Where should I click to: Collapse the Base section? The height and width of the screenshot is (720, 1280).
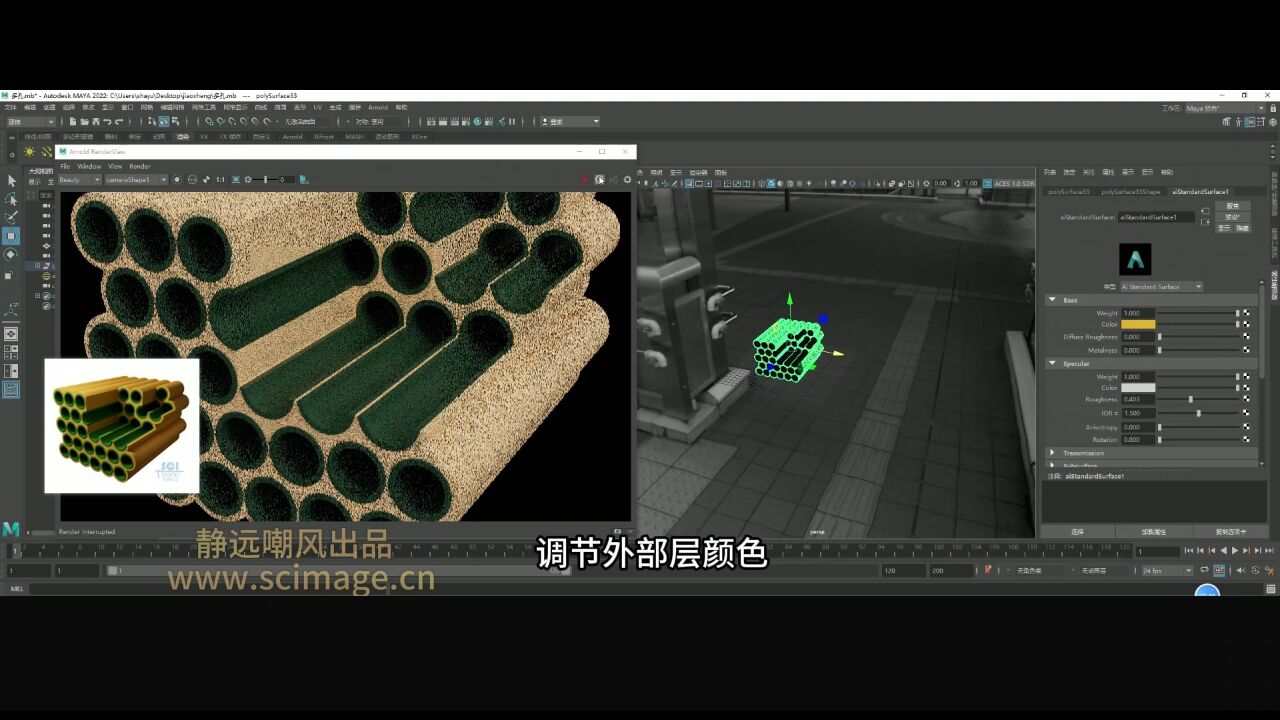(1052, 299)
